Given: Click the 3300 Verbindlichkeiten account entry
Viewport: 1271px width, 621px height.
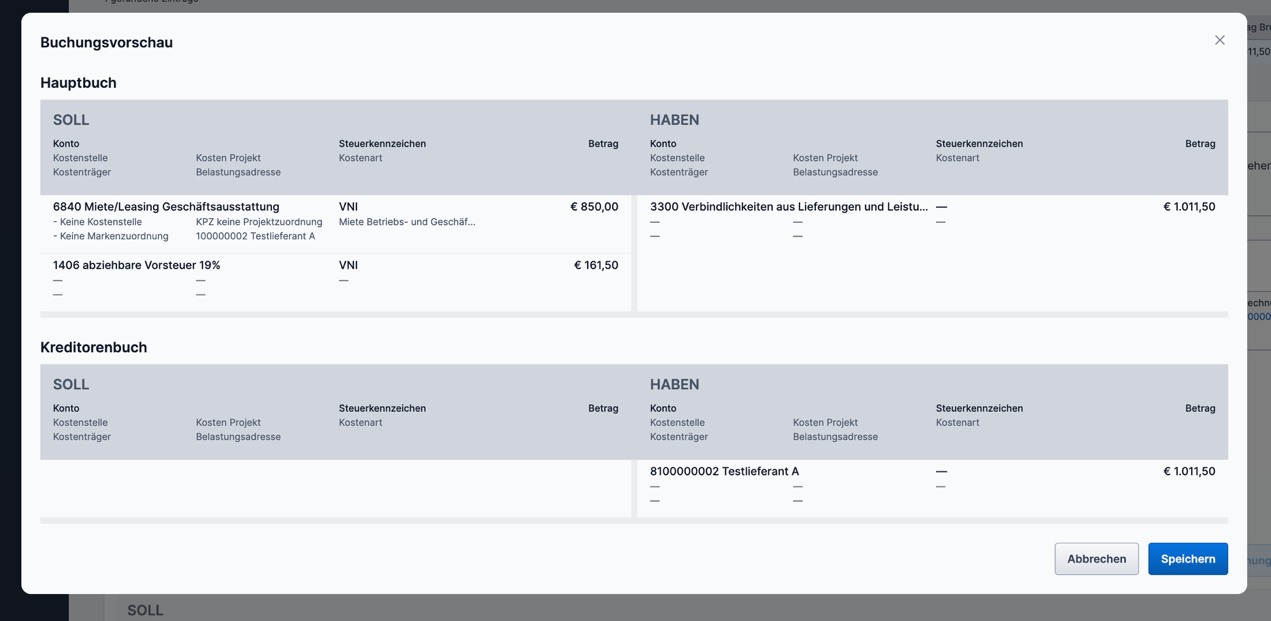Looking at the screenshot, I should (788, 207).
